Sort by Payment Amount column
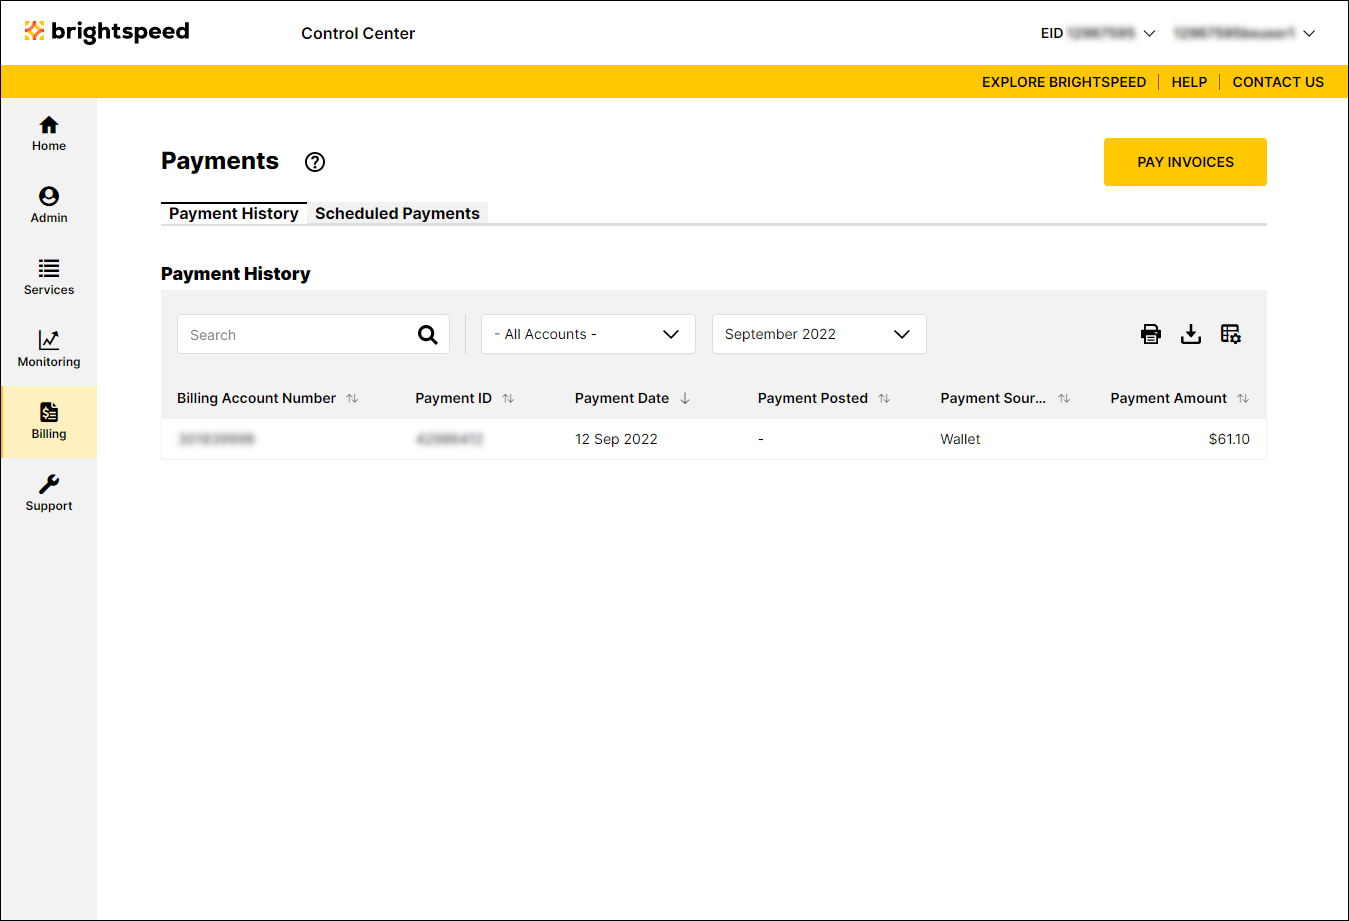 [x=1243, y=398]
